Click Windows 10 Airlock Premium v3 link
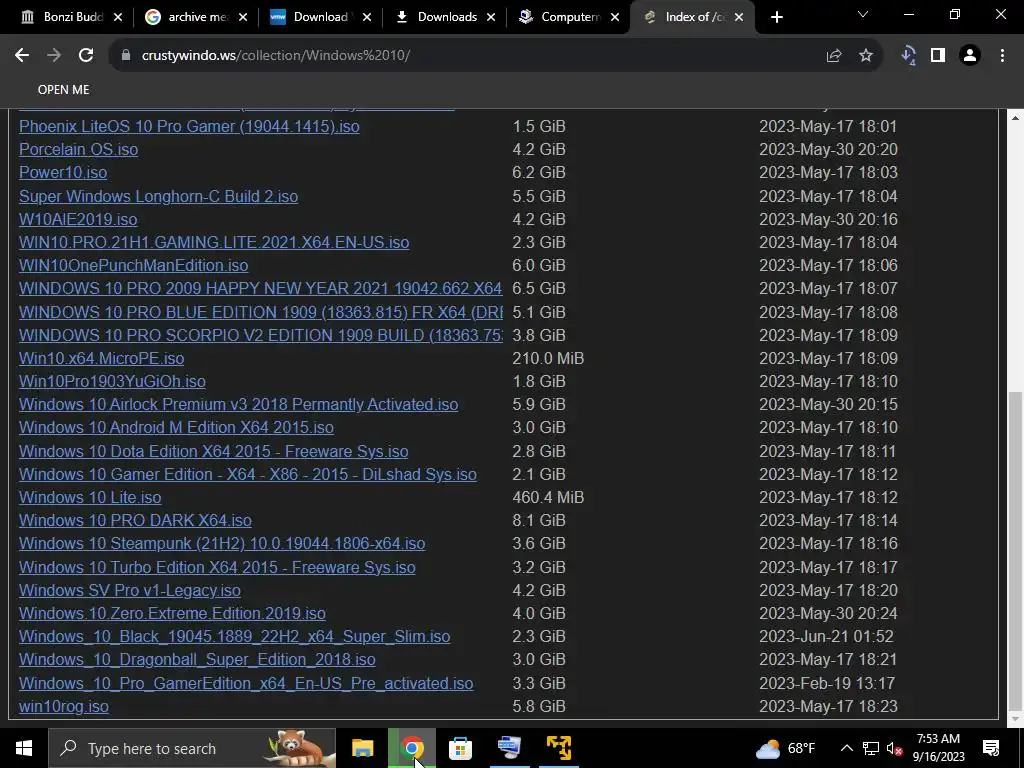Viewport: 1024px width, 768px height. tap(238, 404)
